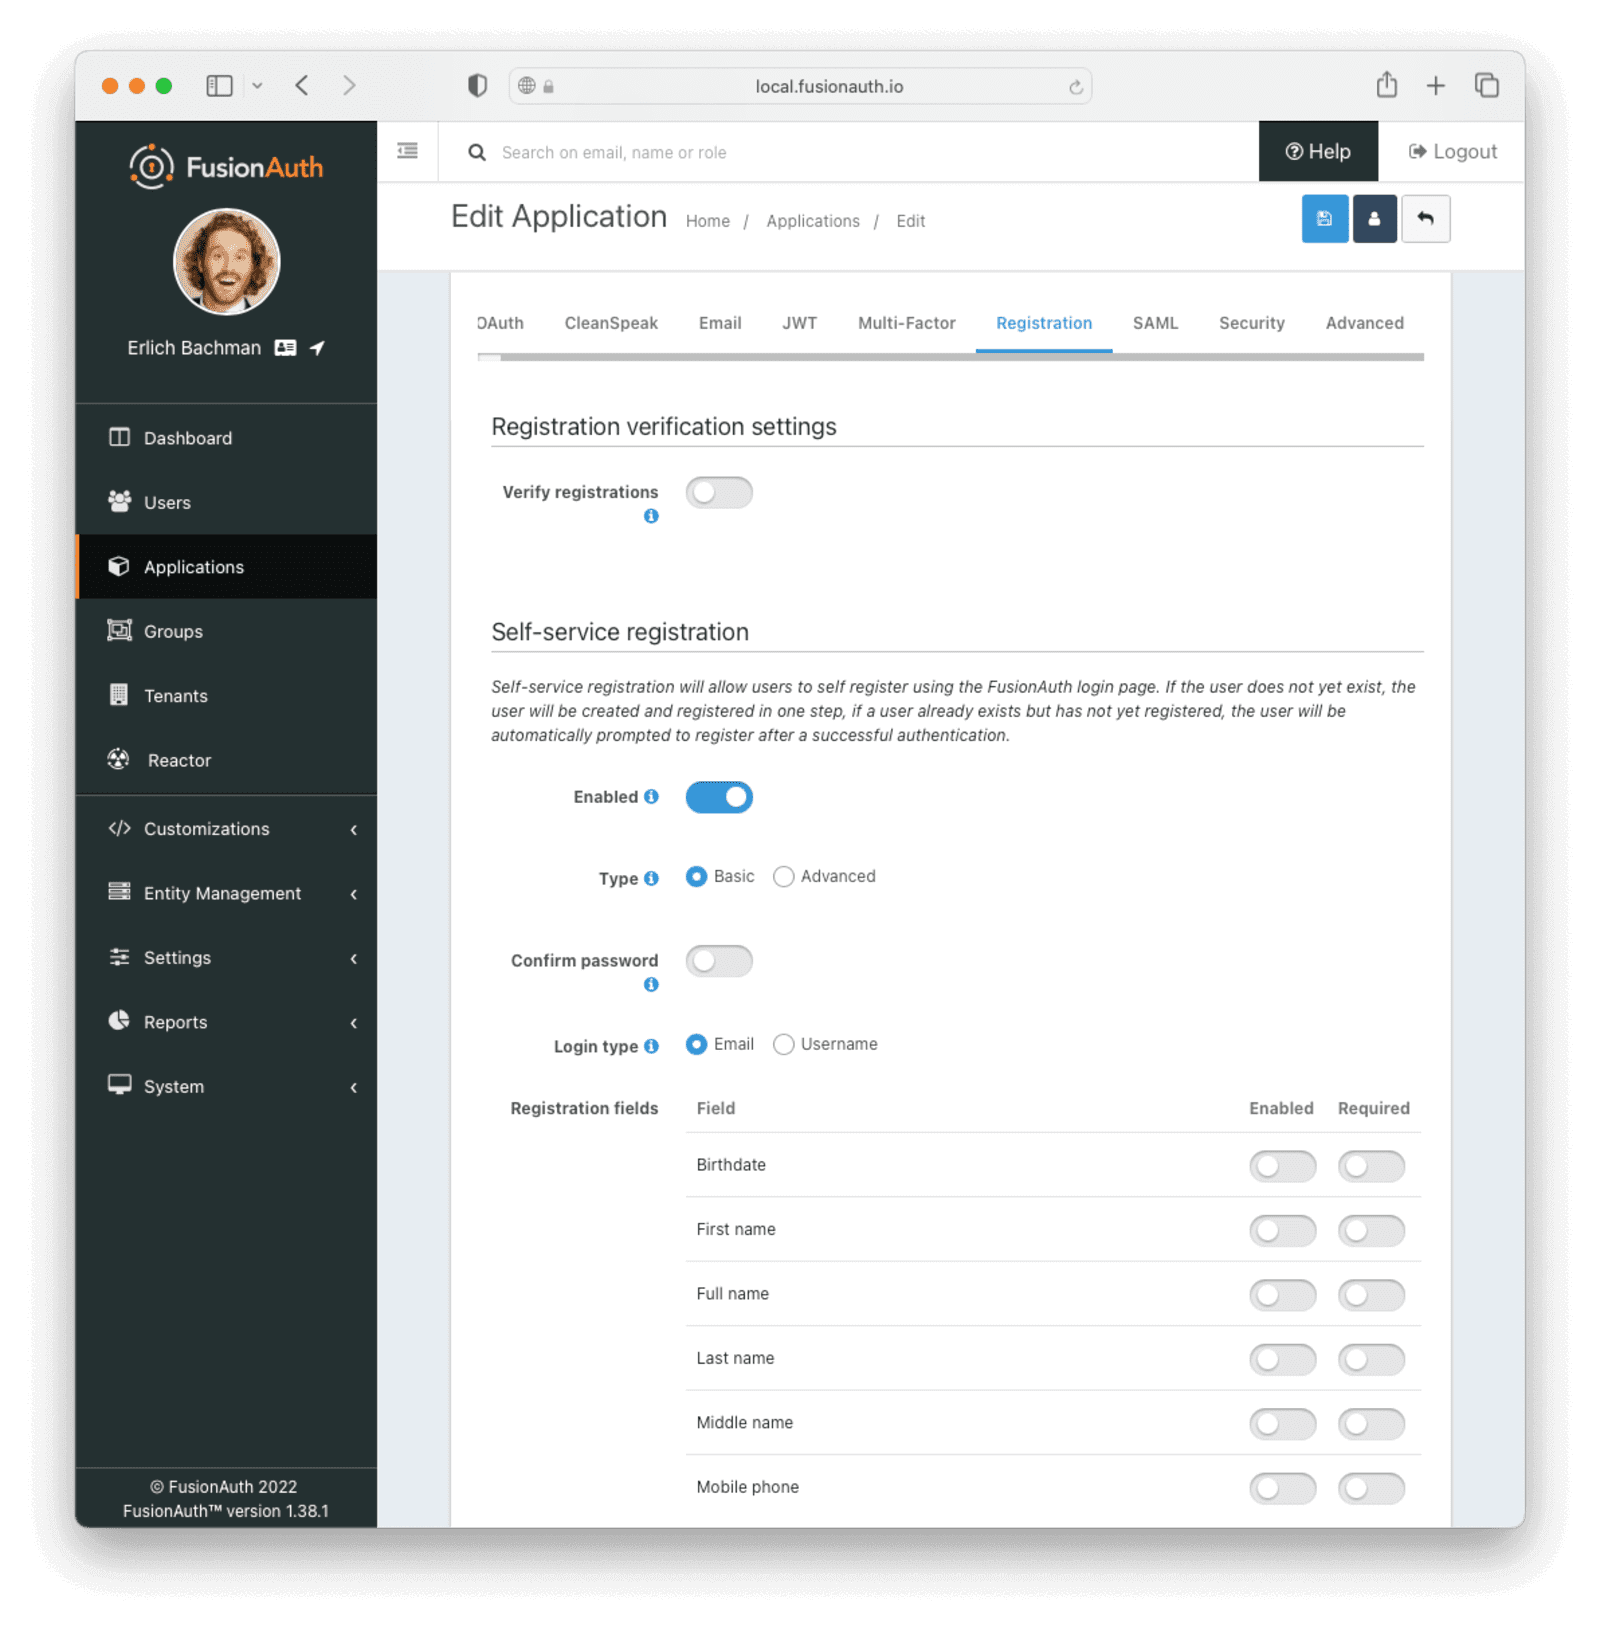Click the privacy shield icon in Safari

pyautogui.click(x=477, y=86)
